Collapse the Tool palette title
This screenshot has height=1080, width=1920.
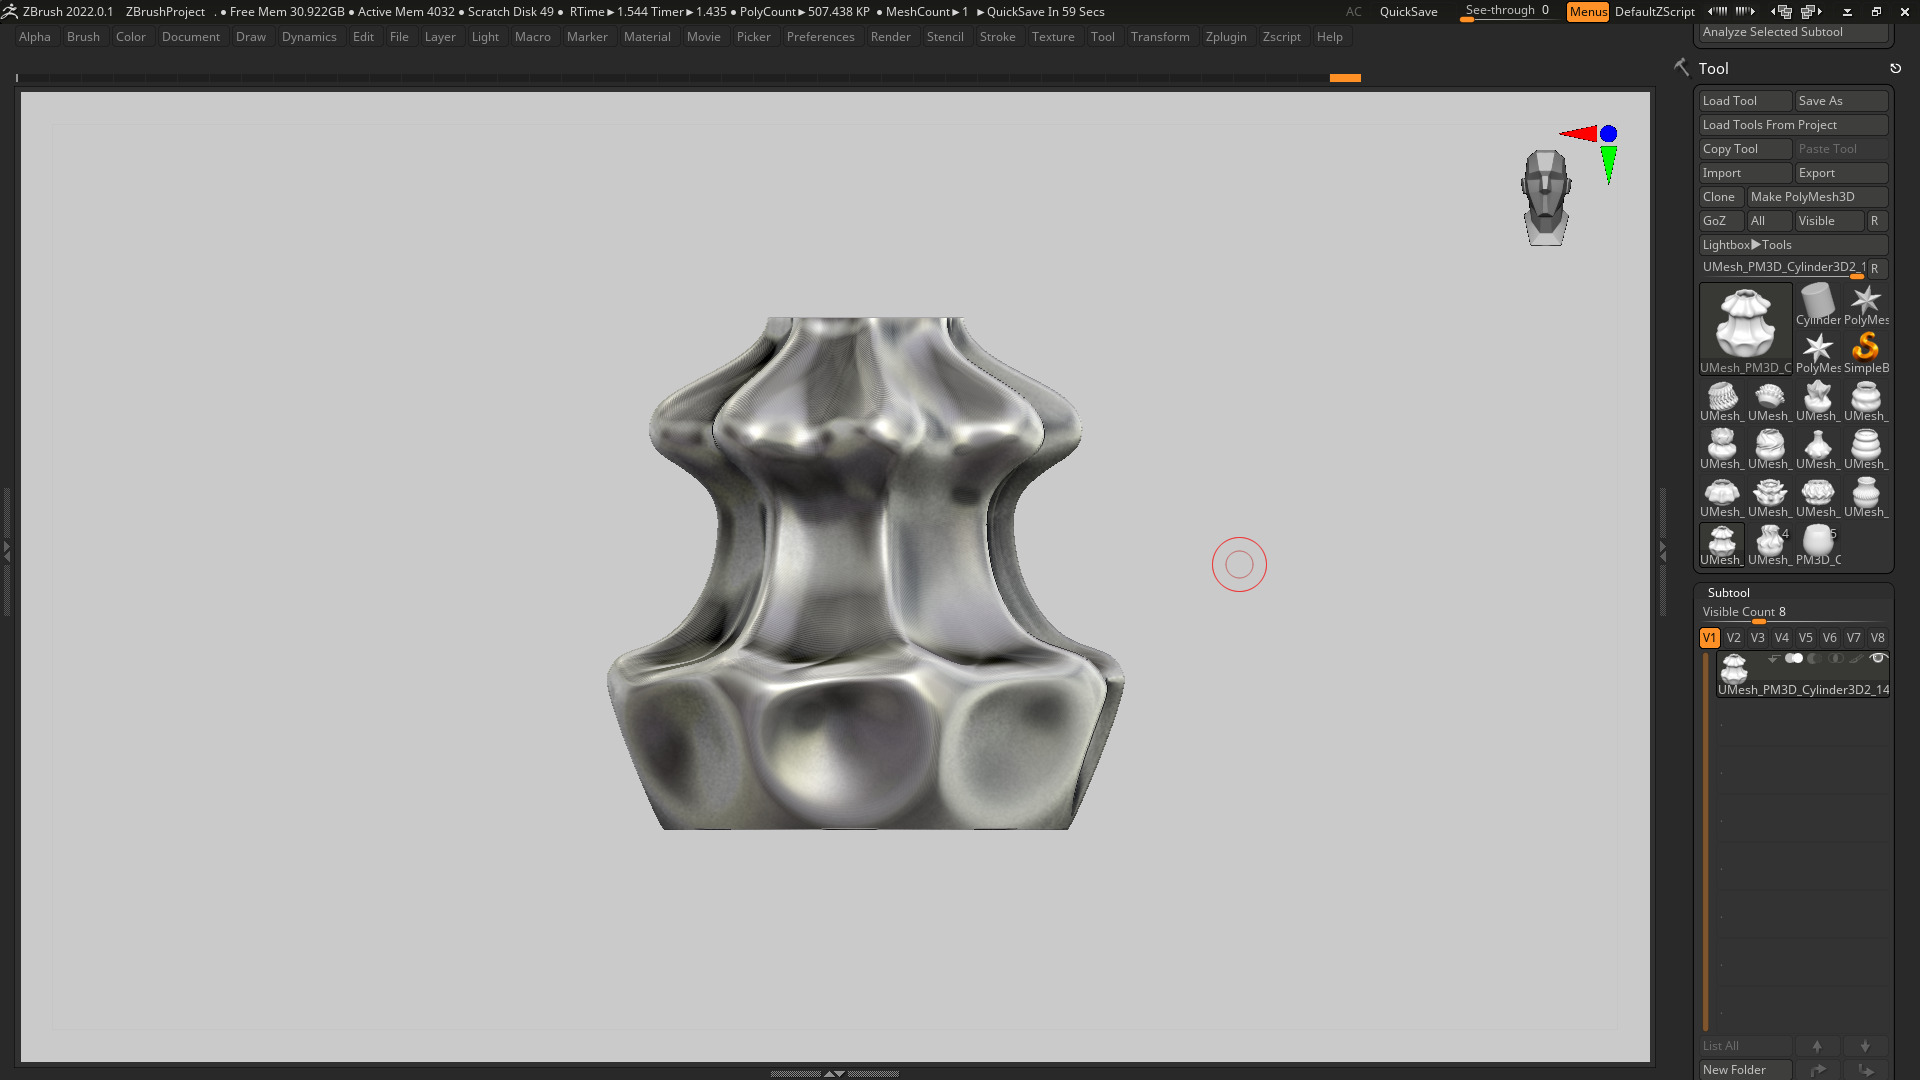pos(1713,68)
